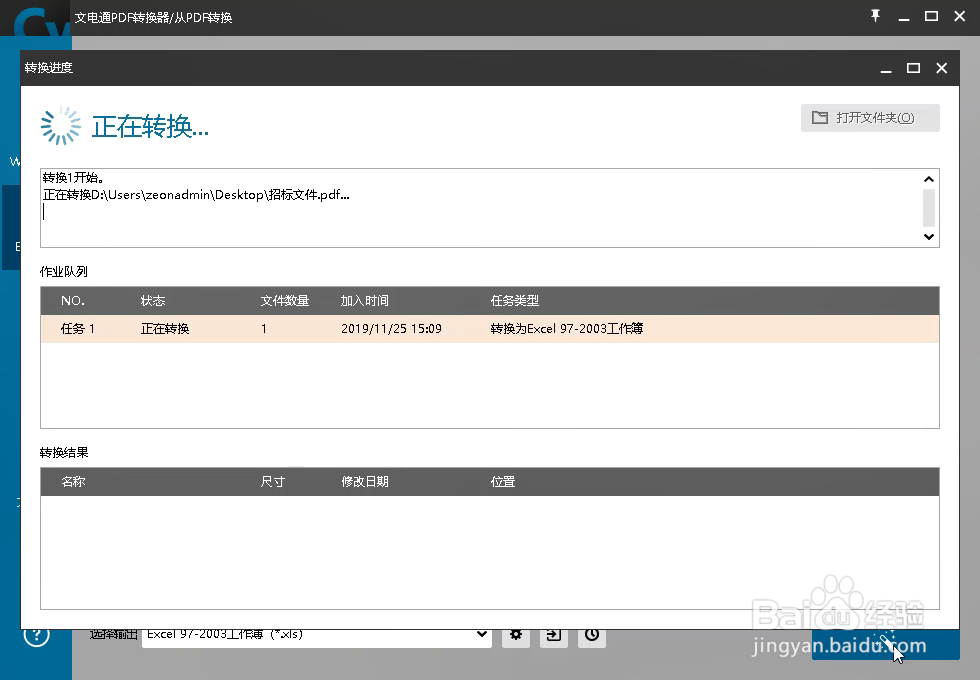This screenshot has height=680, width=980.
Task: Maximize the main PDF converter window
Action: pyautogui.click(x=931, y=16)
